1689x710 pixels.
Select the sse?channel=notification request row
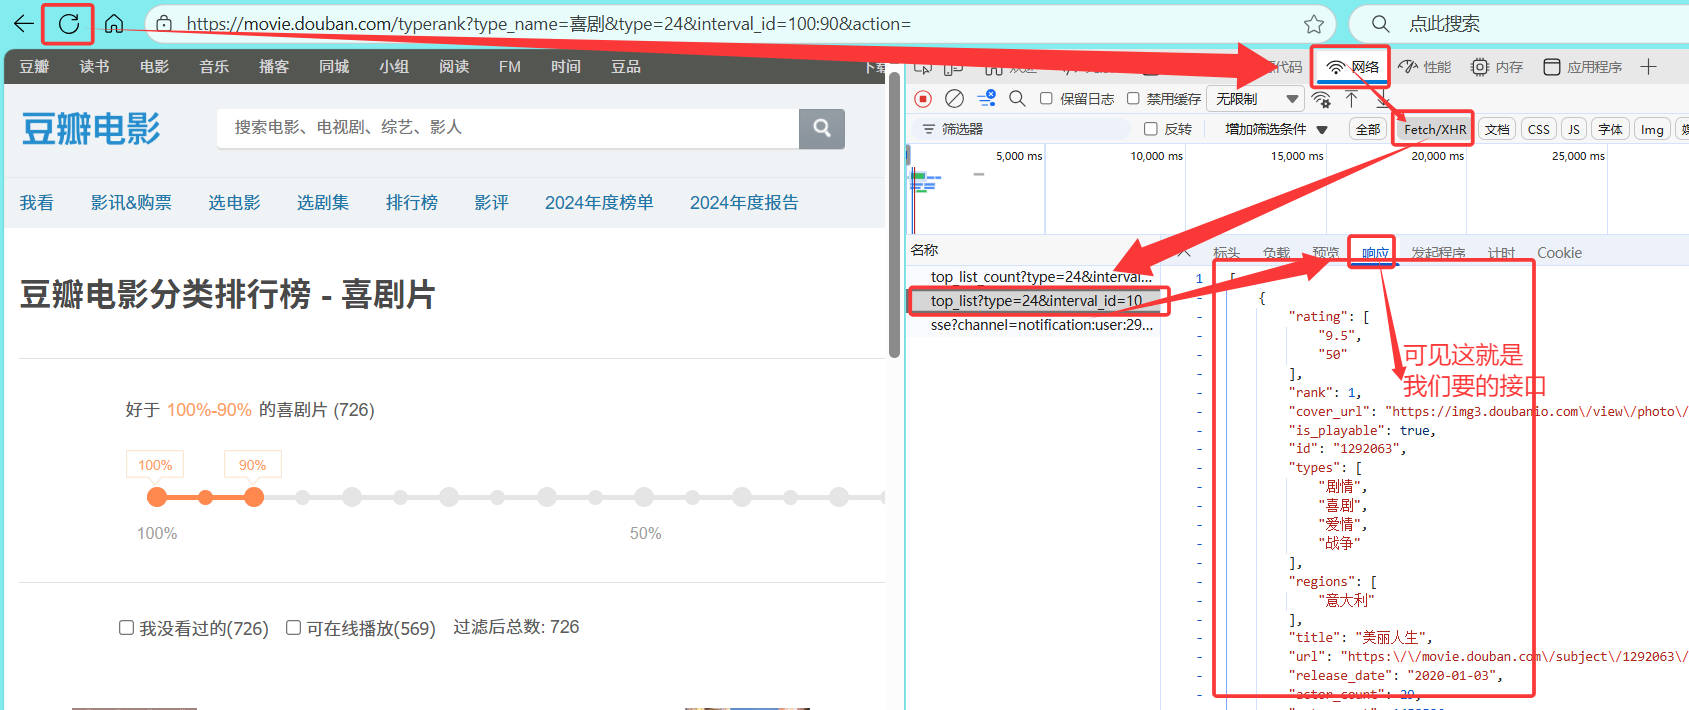pyautogui.click(x=1035, y=325)
